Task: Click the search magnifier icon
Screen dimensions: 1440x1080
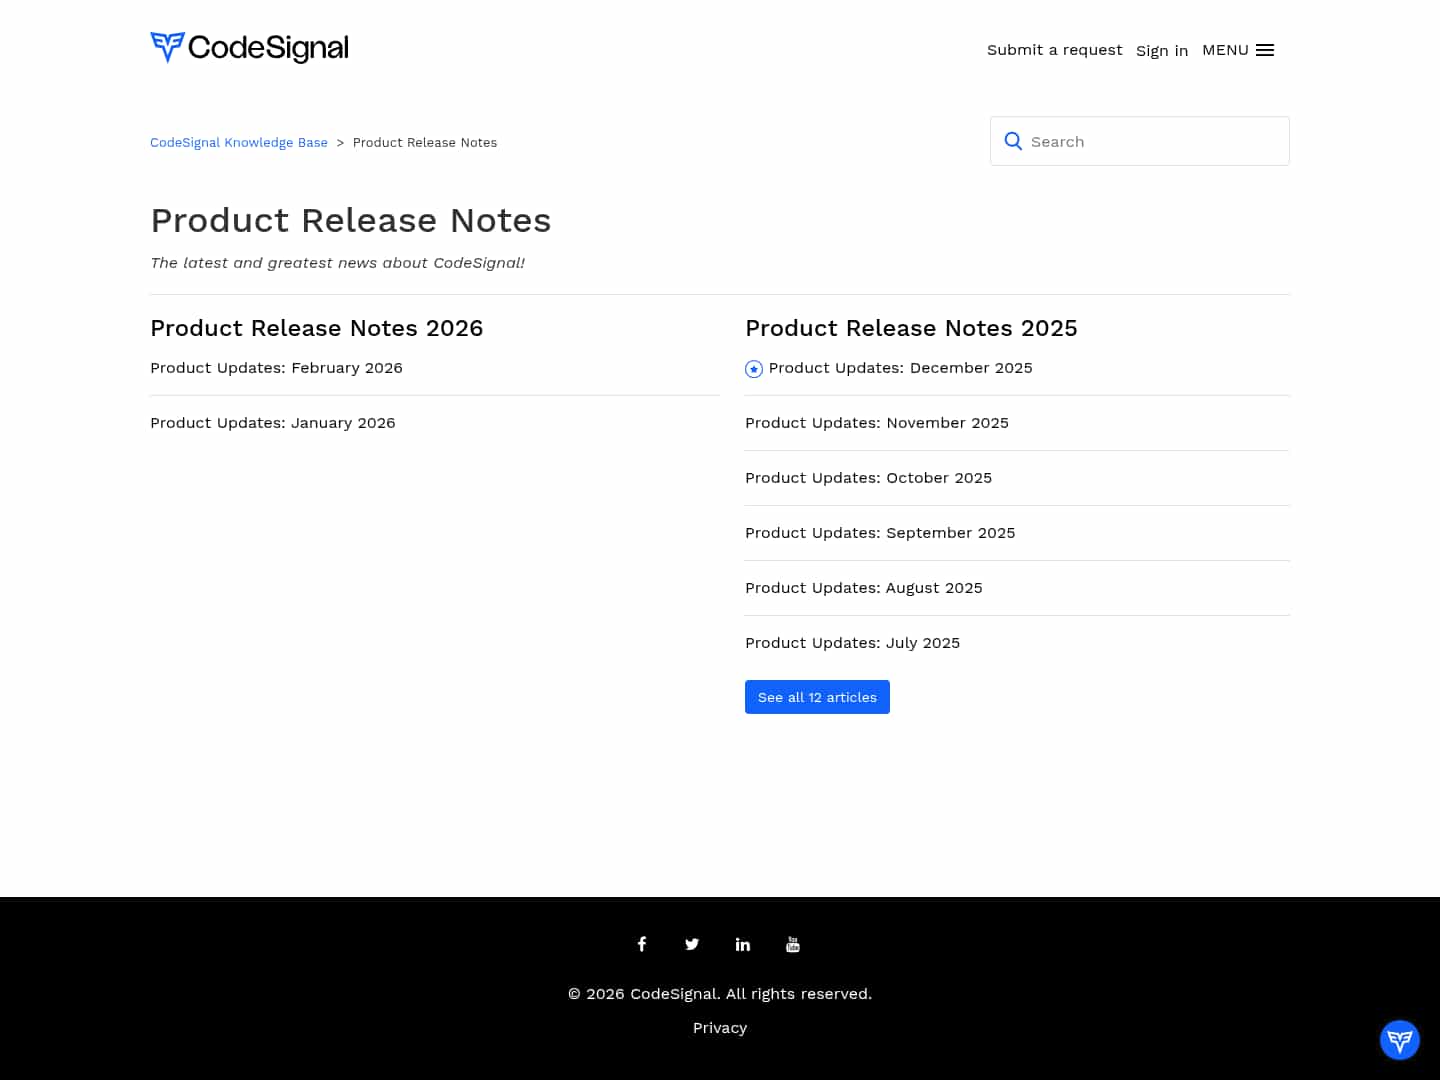Action: 1013,142
